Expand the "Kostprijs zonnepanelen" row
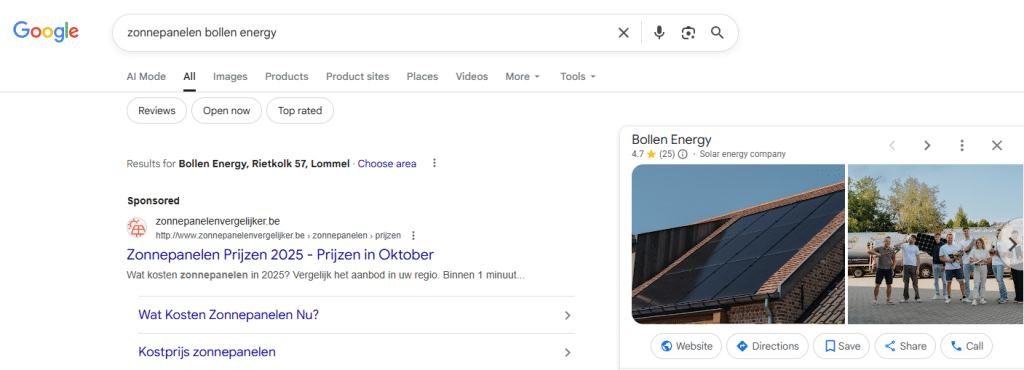The height and width of the screenshot is (370, 1024). [357, 352]
